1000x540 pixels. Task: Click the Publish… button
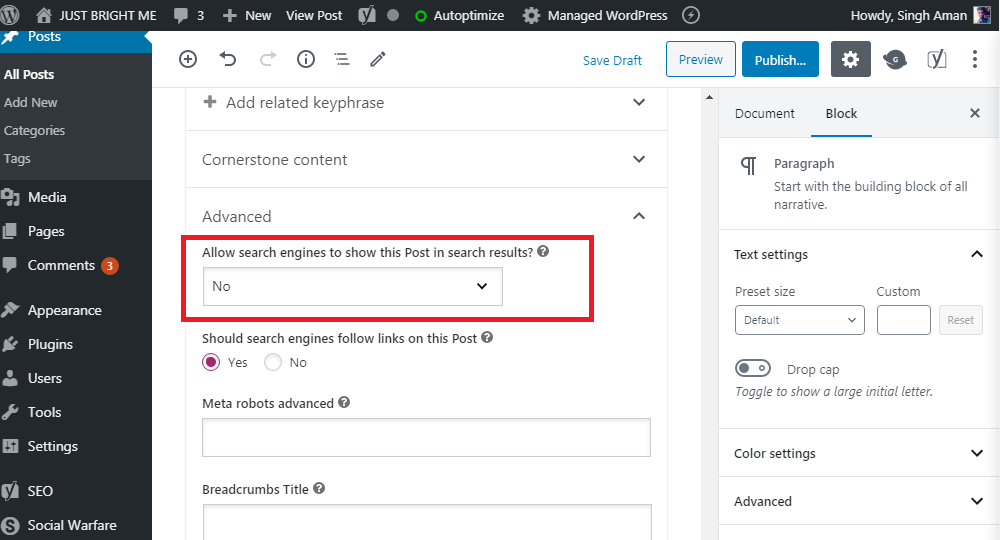(x=780, y=59)
